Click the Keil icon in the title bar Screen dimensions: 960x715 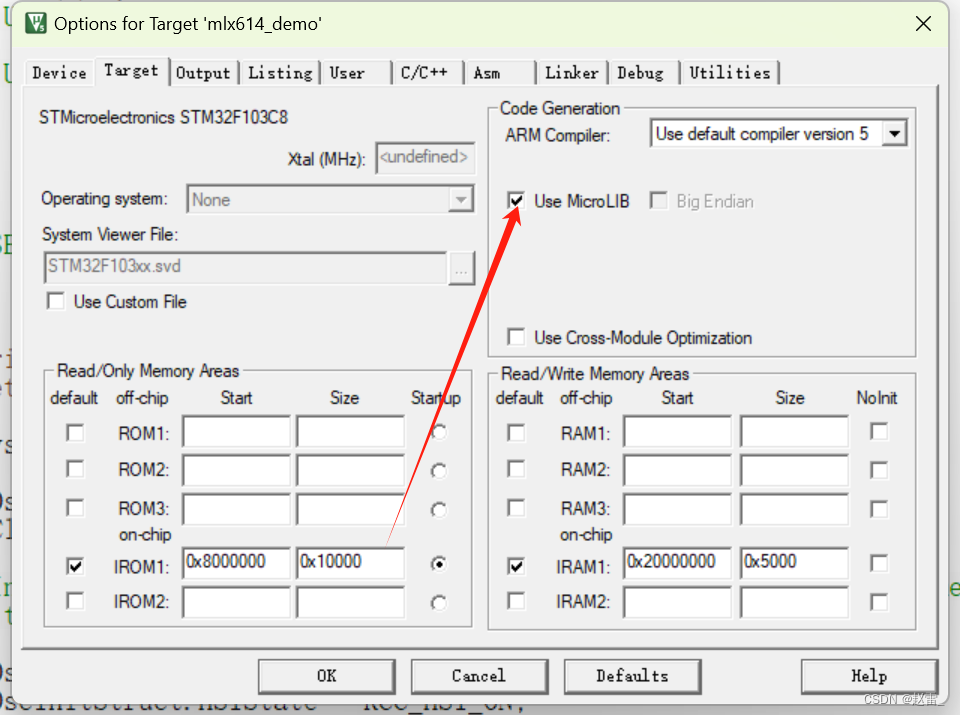coord(34,22)
